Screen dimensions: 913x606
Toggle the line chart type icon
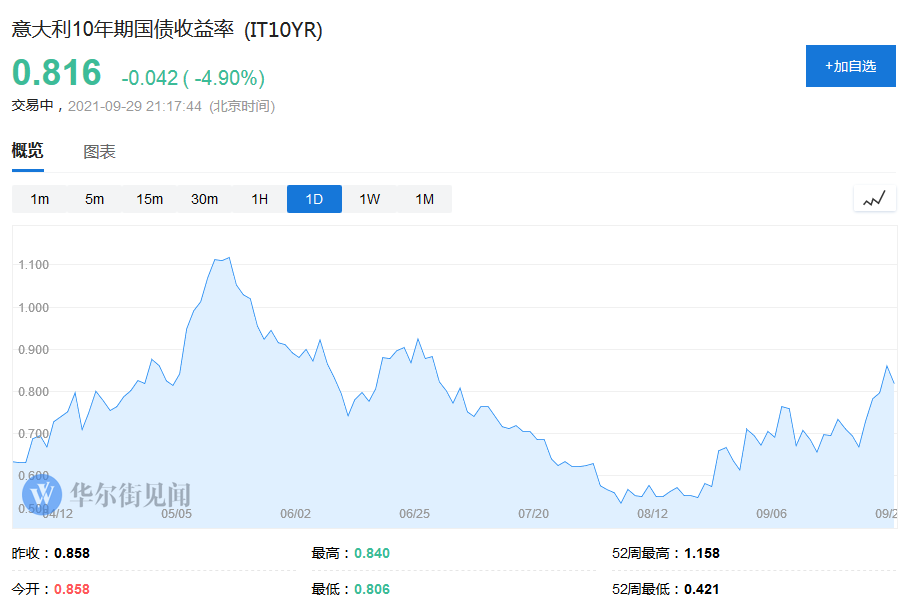click(x=875, y=199)
